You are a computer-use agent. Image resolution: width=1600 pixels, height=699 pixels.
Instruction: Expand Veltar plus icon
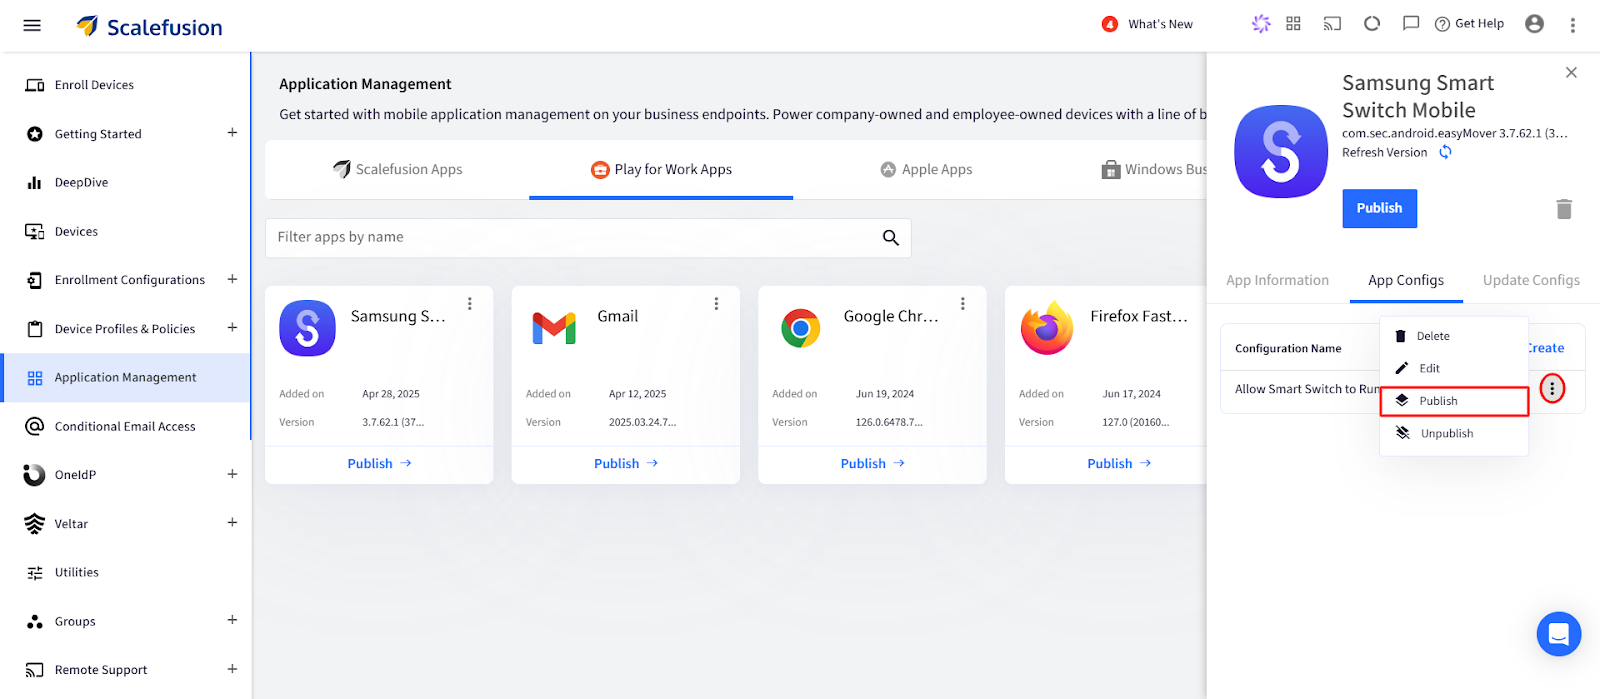pyautogui.click(x=232, y=523)
